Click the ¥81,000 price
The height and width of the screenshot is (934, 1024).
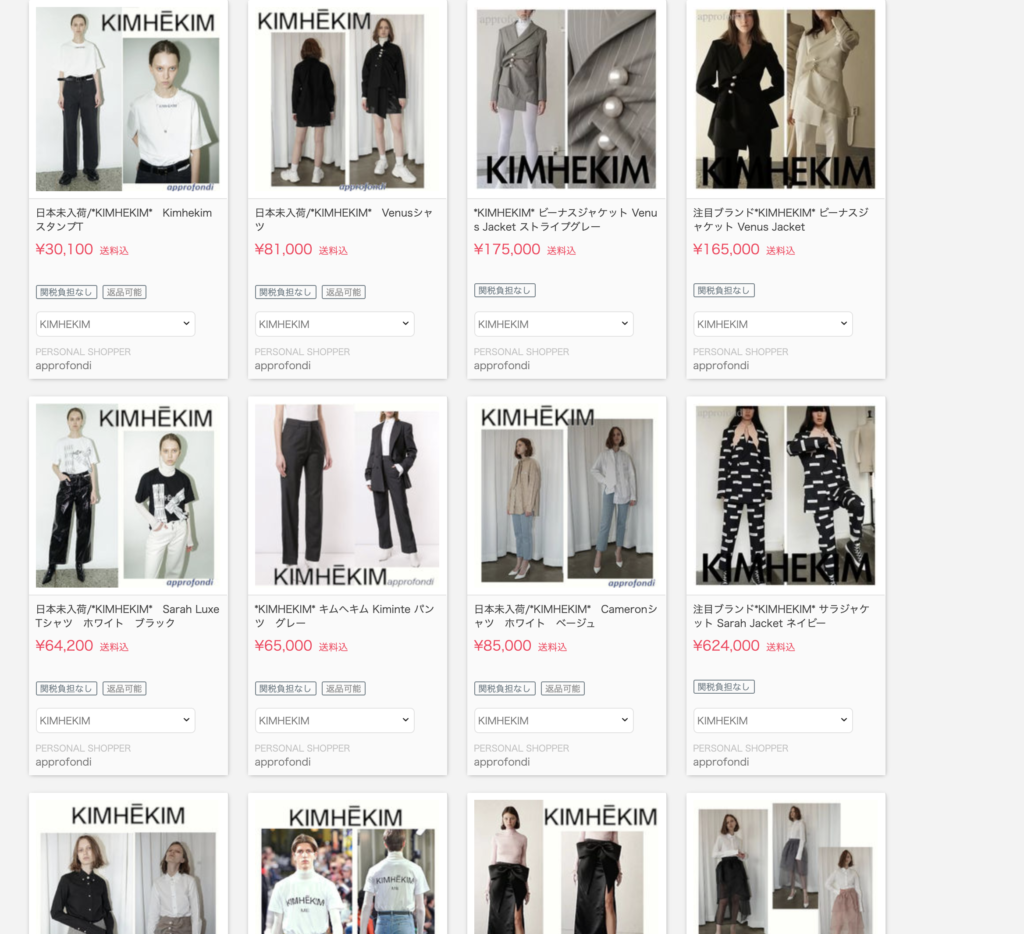(283, 250)
